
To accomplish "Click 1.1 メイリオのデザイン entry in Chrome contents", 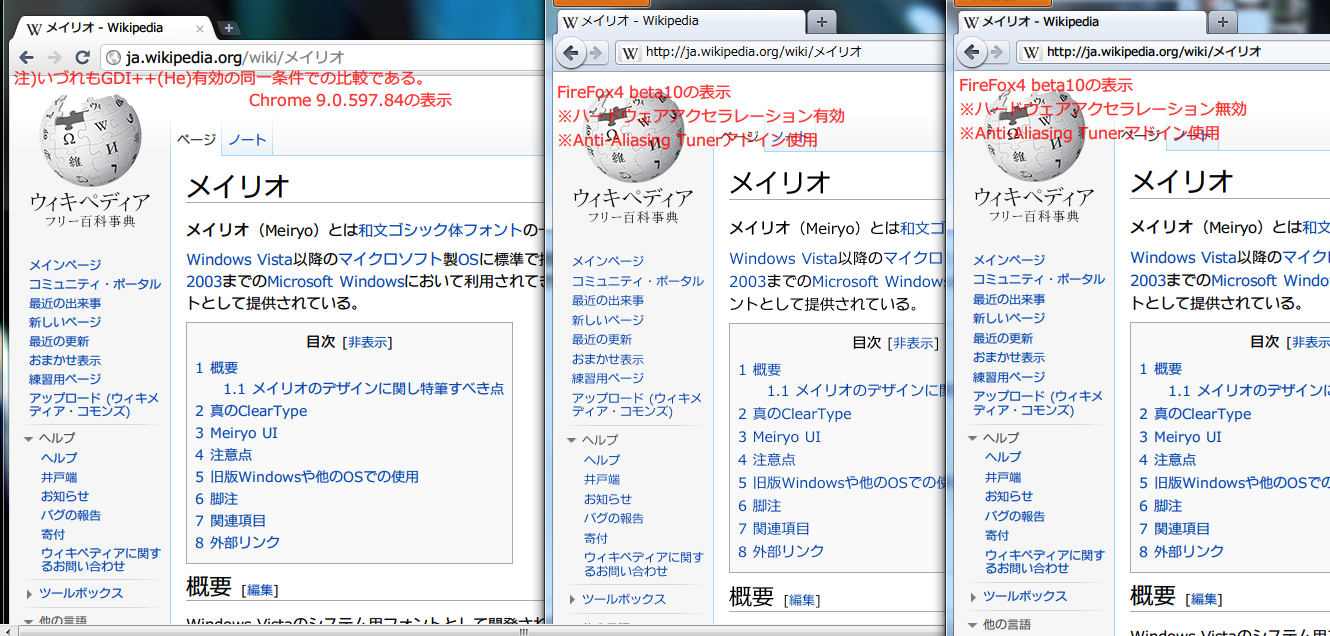I will coord(364,389).
